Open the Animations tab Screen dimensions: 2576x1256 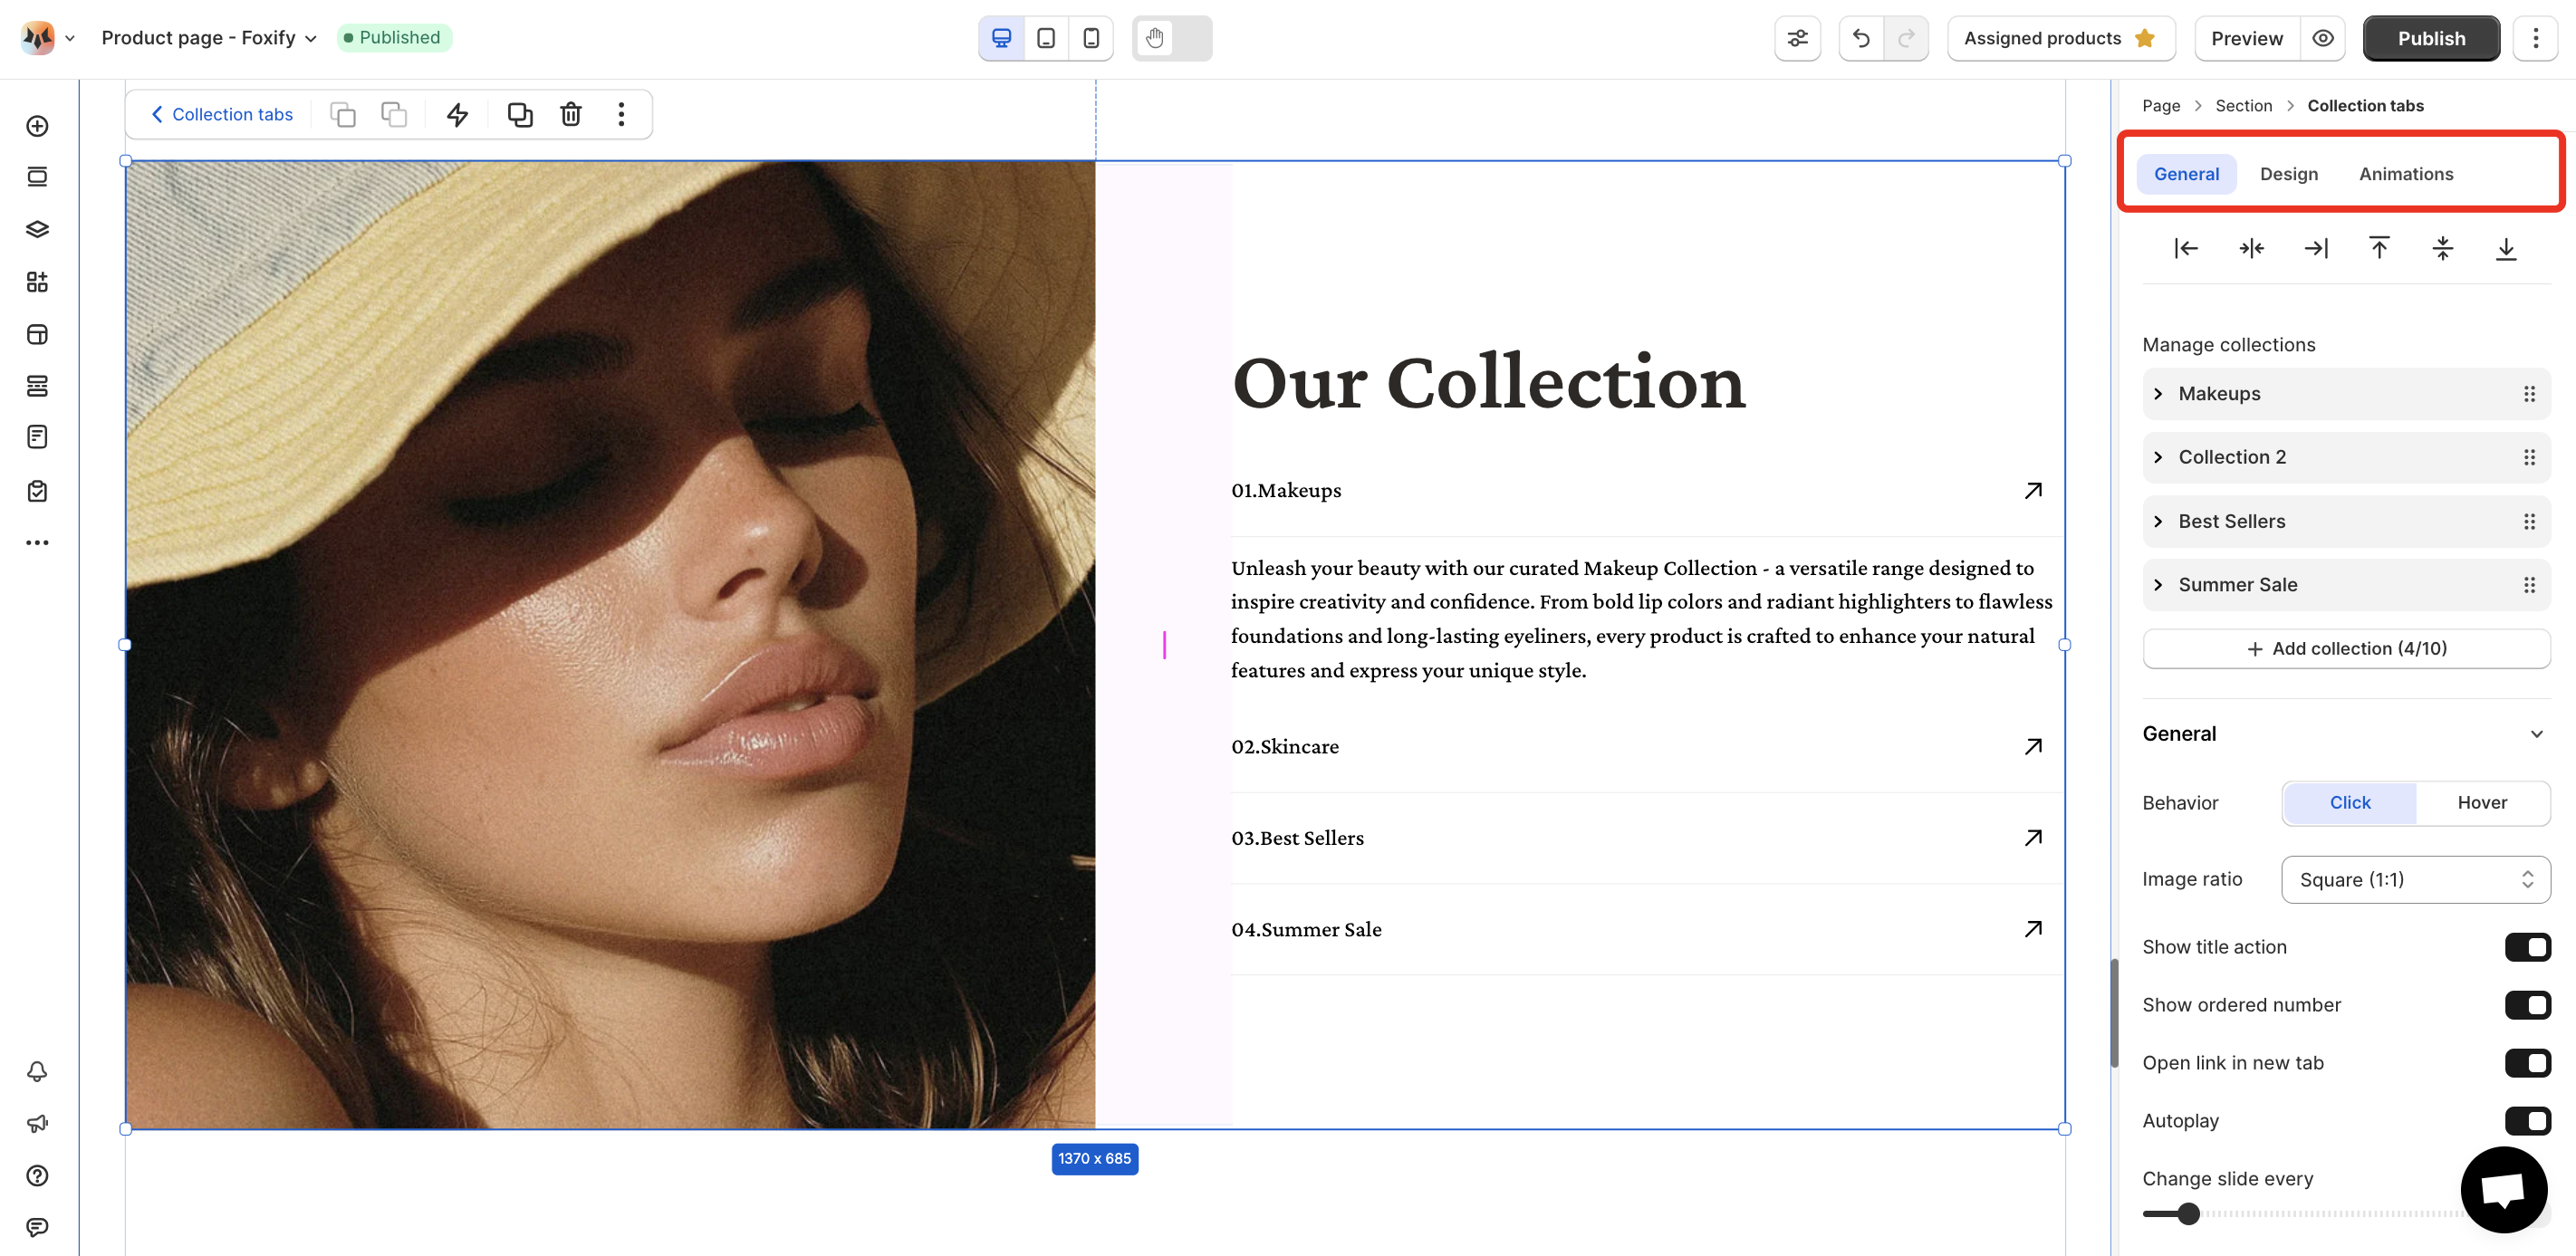pos(2406,174)
